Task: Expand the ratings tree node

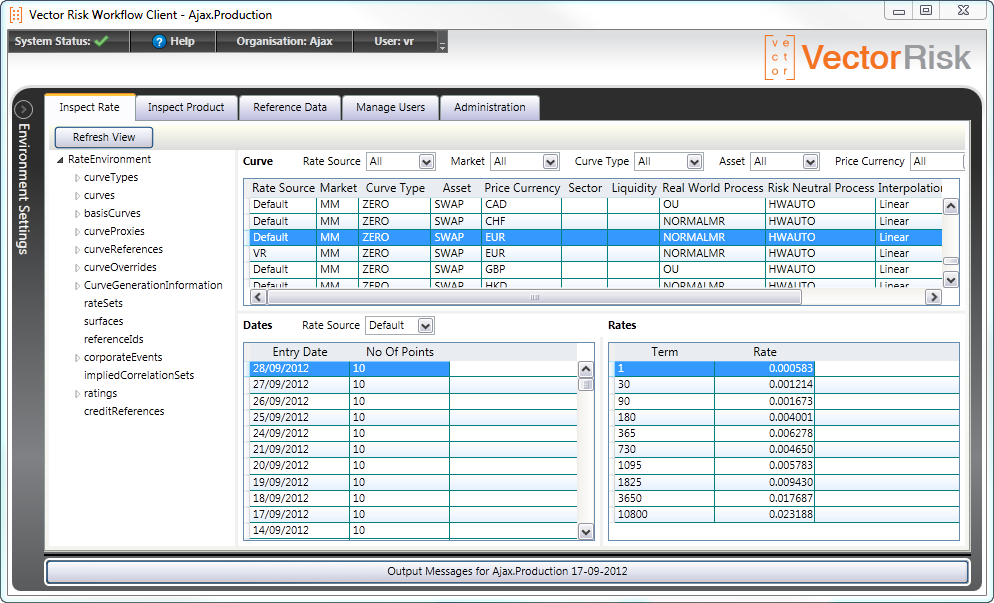Action: (x=77, y=394)
